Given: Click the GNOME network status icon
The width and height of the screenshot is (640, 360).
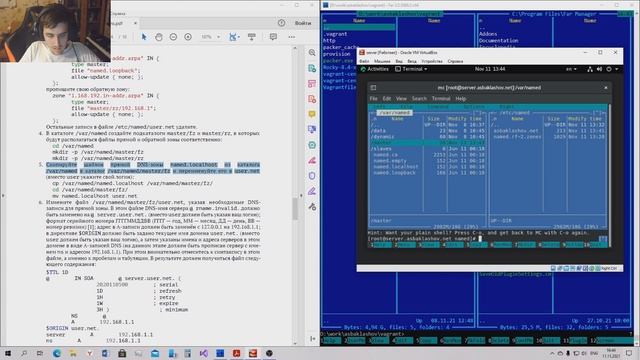Looking at the screenshot, I should pos(590,69).
